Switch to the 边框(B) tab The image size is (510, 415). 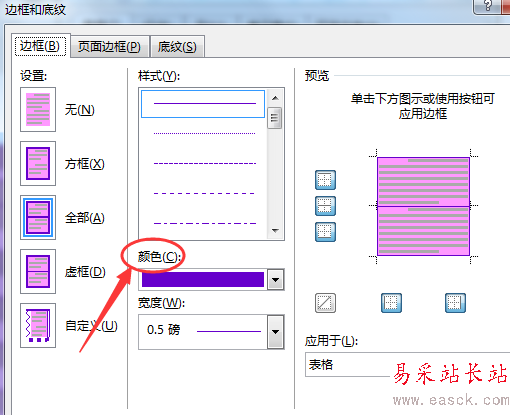40,46
